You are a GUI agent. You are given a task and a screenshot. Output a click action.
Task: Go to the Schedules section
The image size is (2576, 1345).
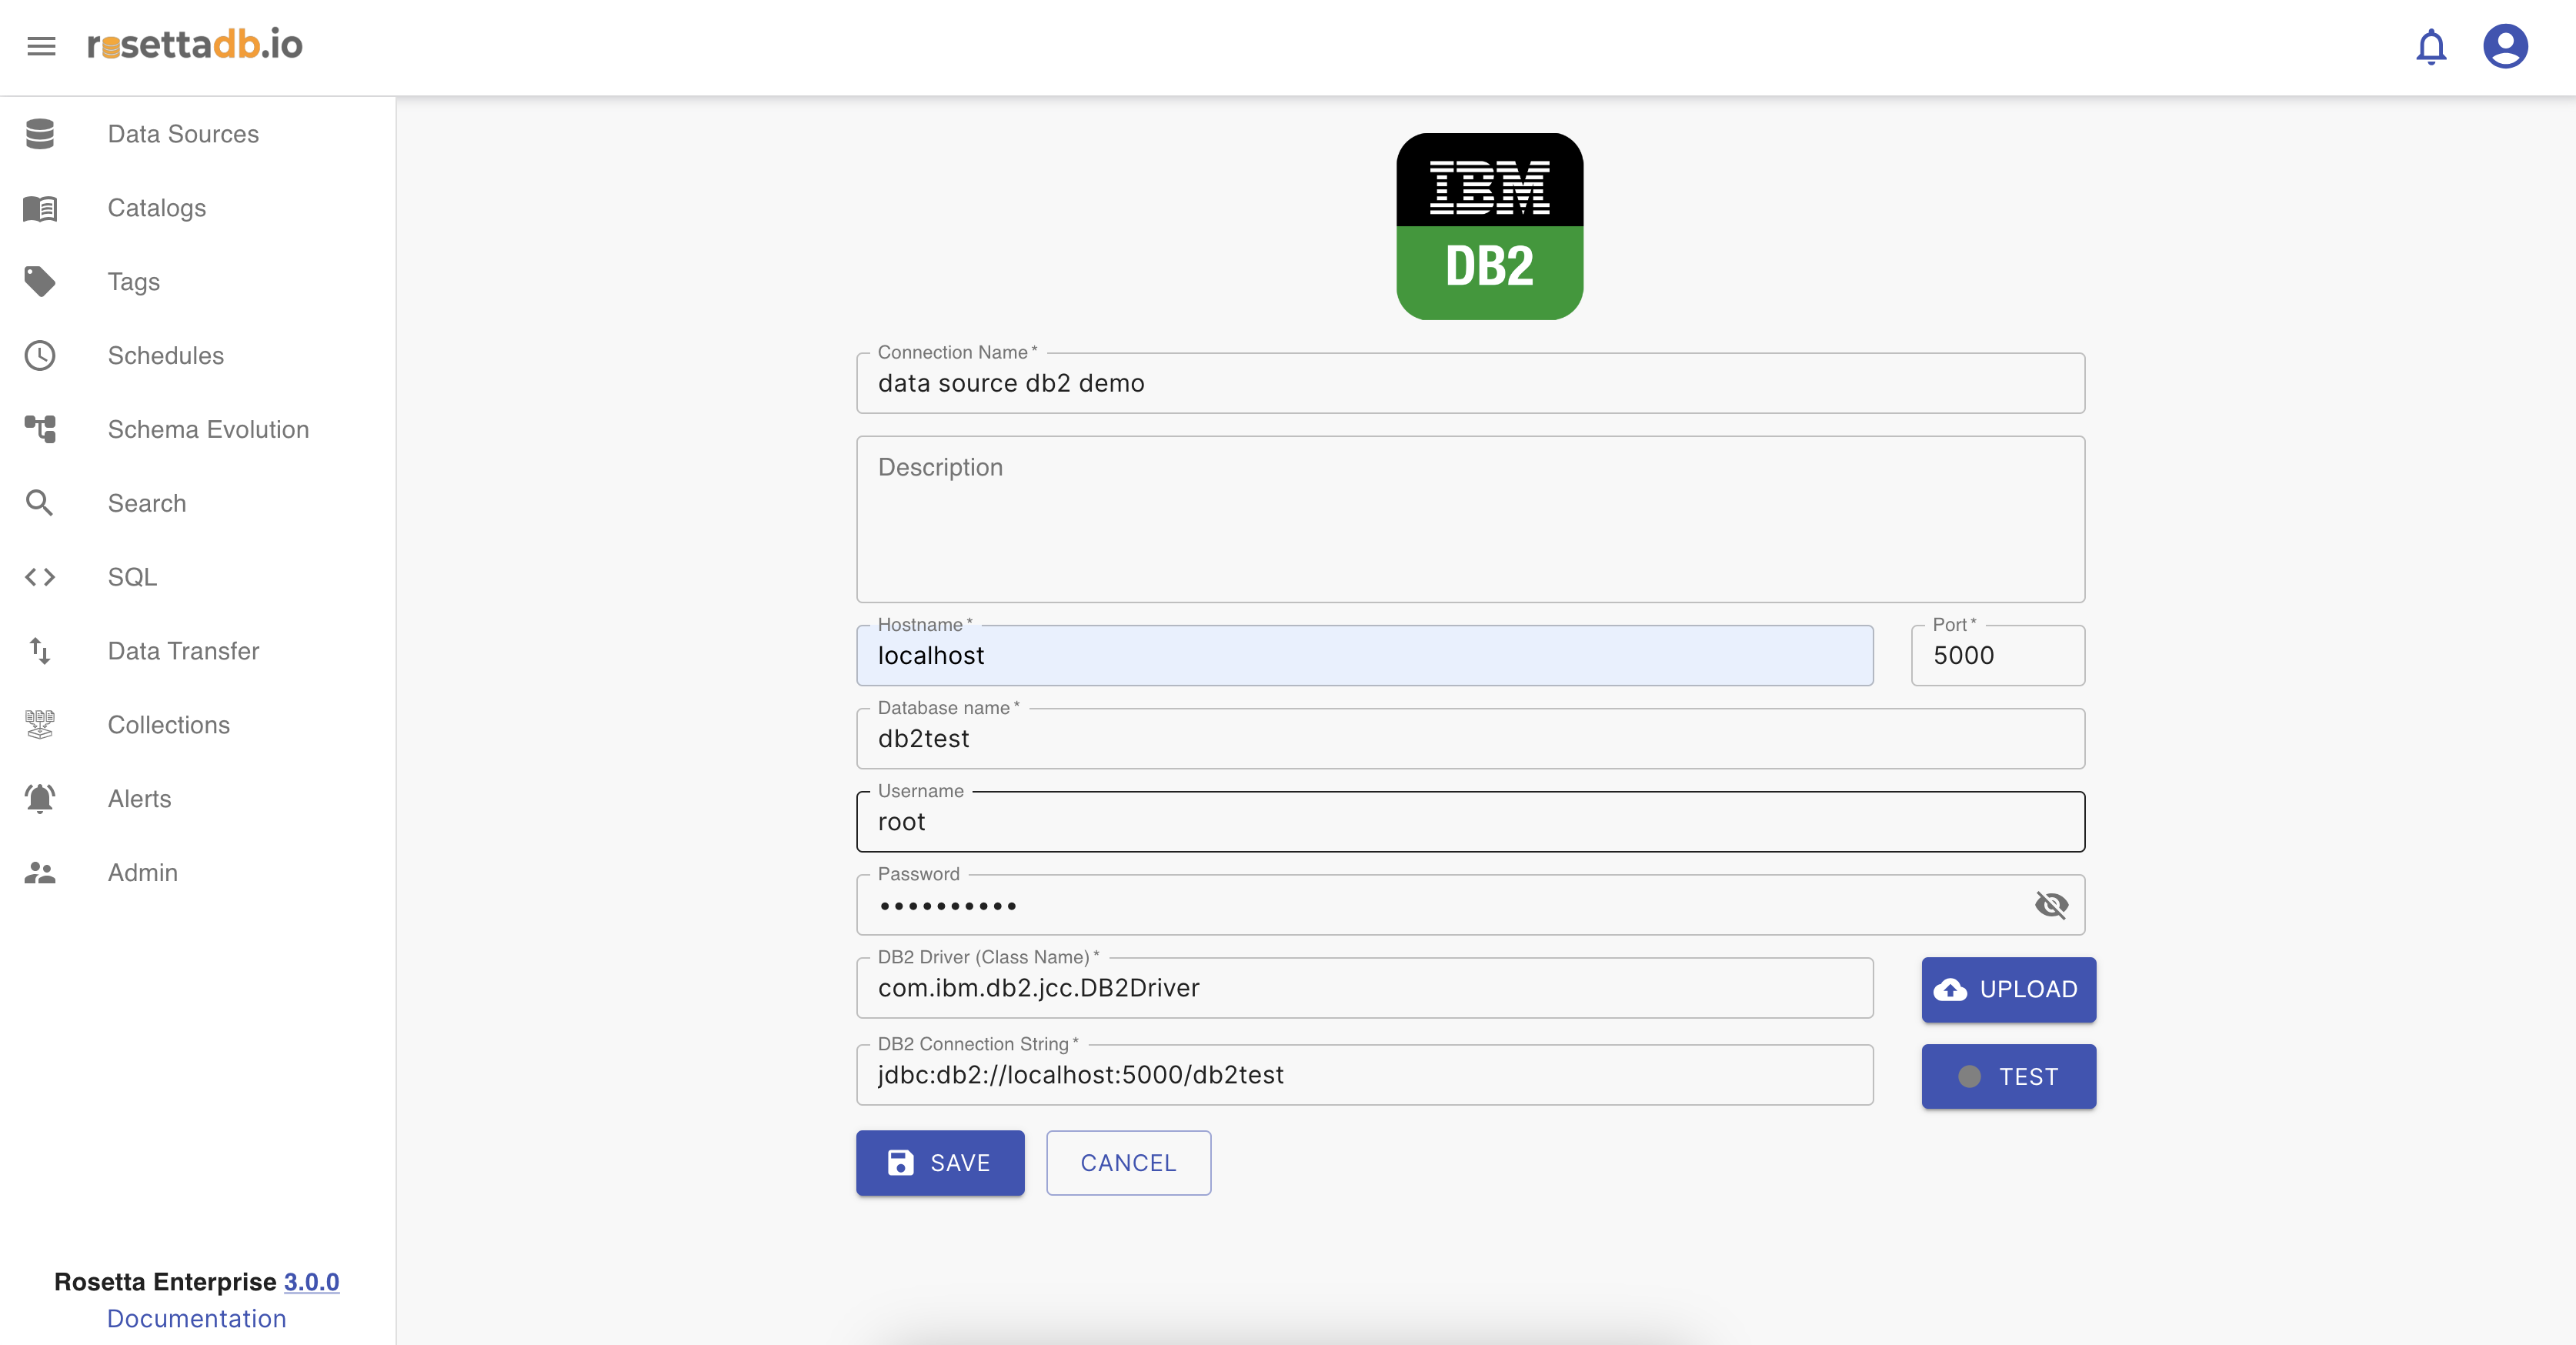[166, 356]
